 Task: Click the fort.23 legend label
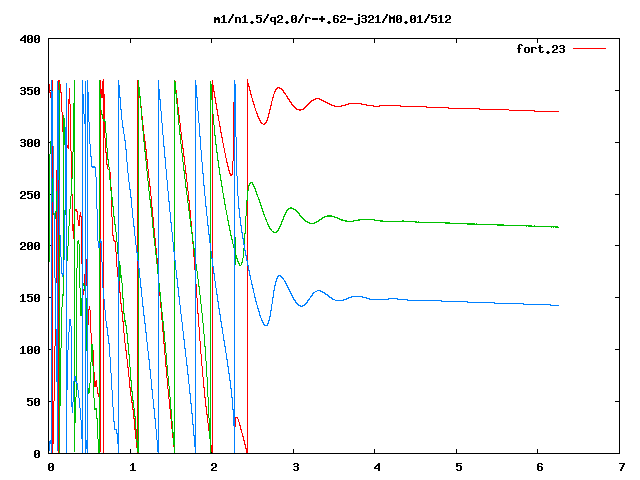tap(541, 49)
